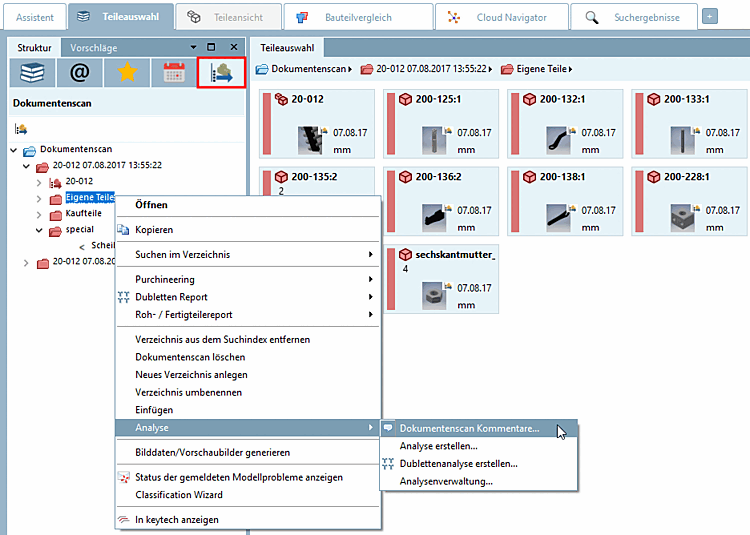Click the calendar history icon
The width and height of the screenshot is (750, 535).
(x=174, y=73)
